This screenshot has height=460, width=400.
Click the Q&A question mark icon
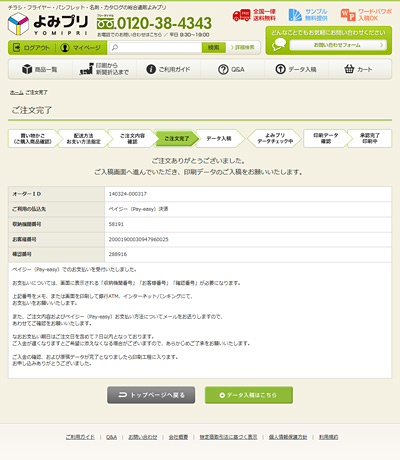click(223, 69)
